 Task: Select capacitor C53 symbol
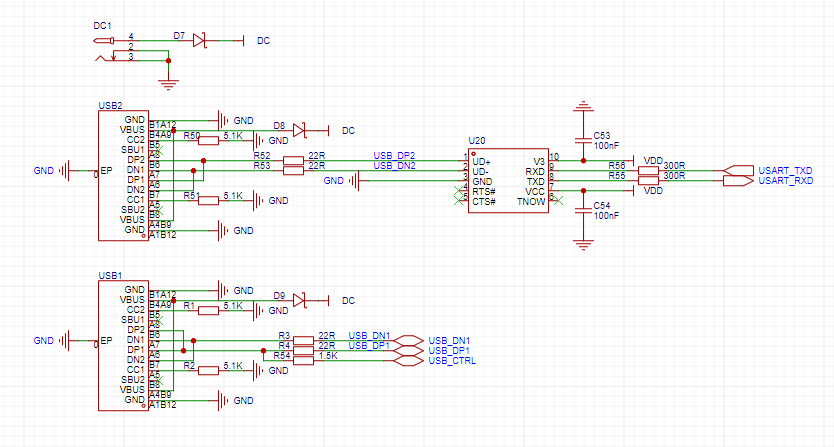[583, 140]
